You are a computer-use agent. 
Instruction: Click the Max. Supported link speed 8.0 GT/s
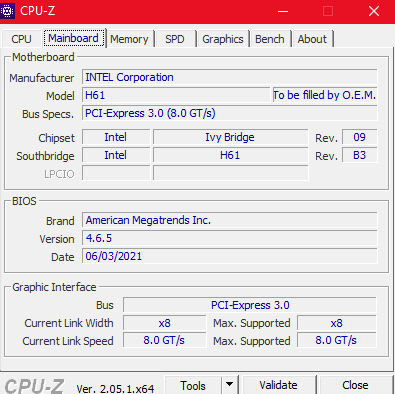337,340
